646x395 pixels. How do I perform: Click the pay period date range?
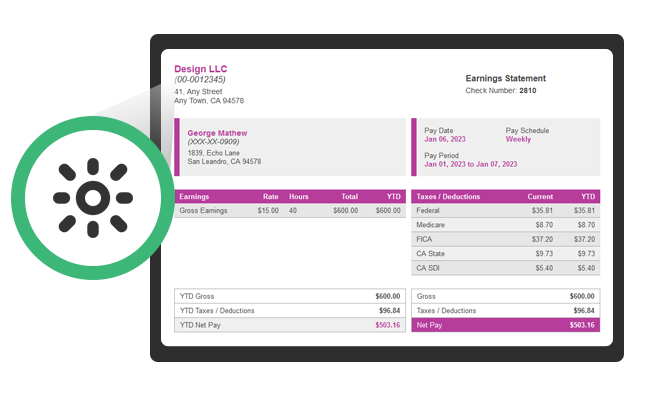point(470,164)
